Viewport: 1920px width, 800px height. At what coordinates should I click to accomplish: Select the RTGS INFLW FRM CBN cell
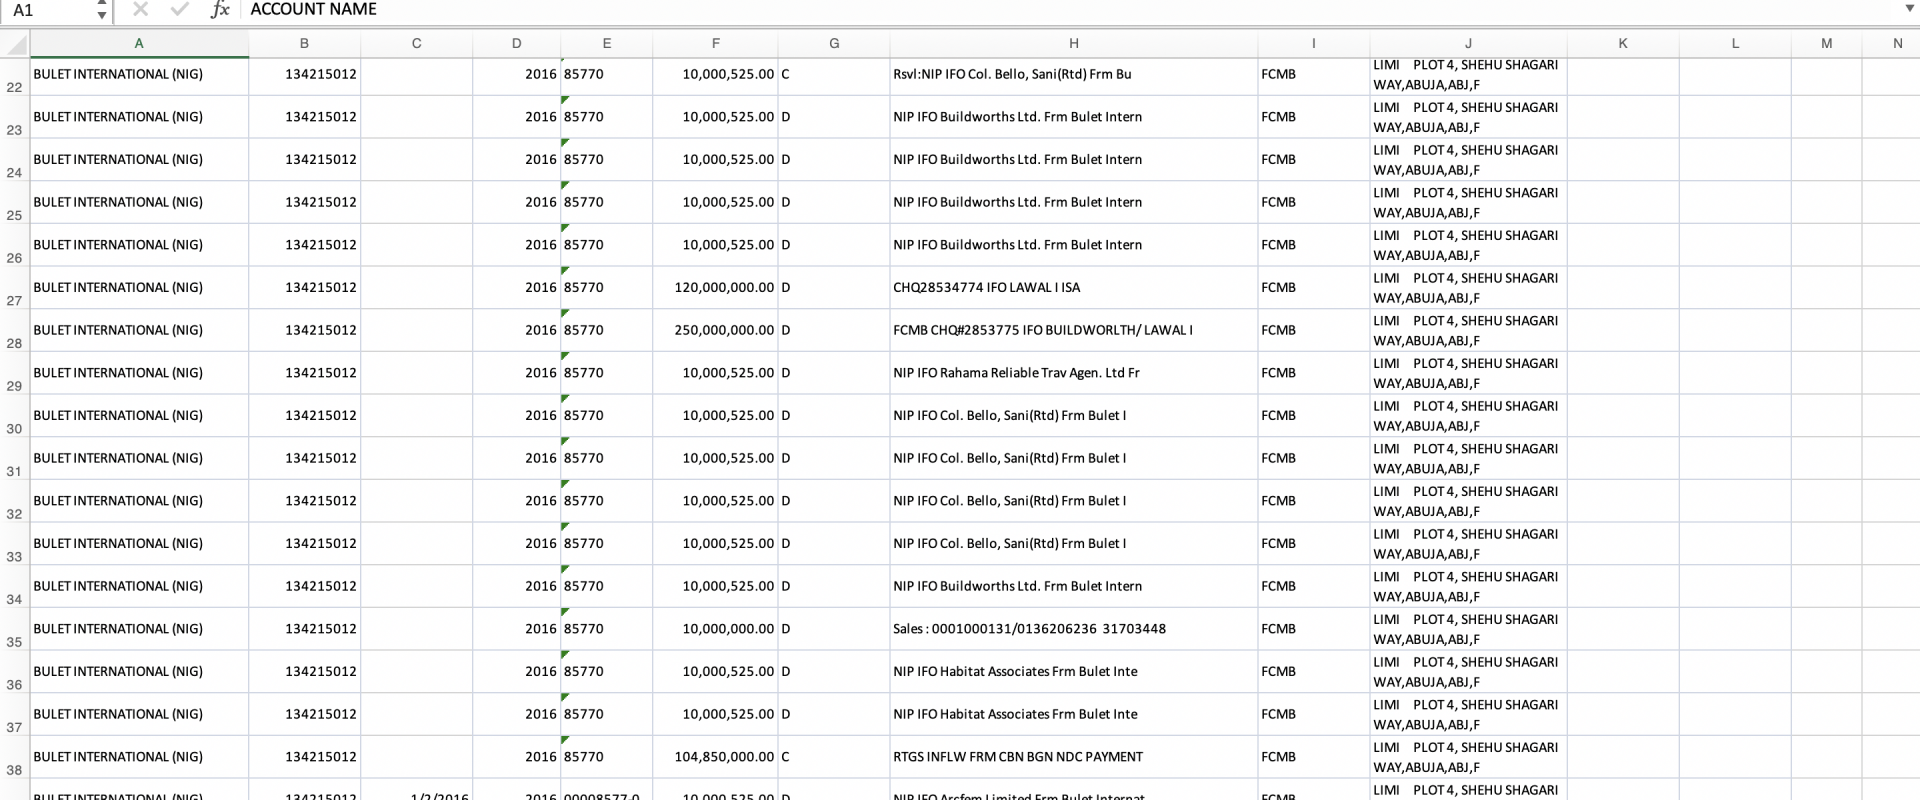[1073, 757]
